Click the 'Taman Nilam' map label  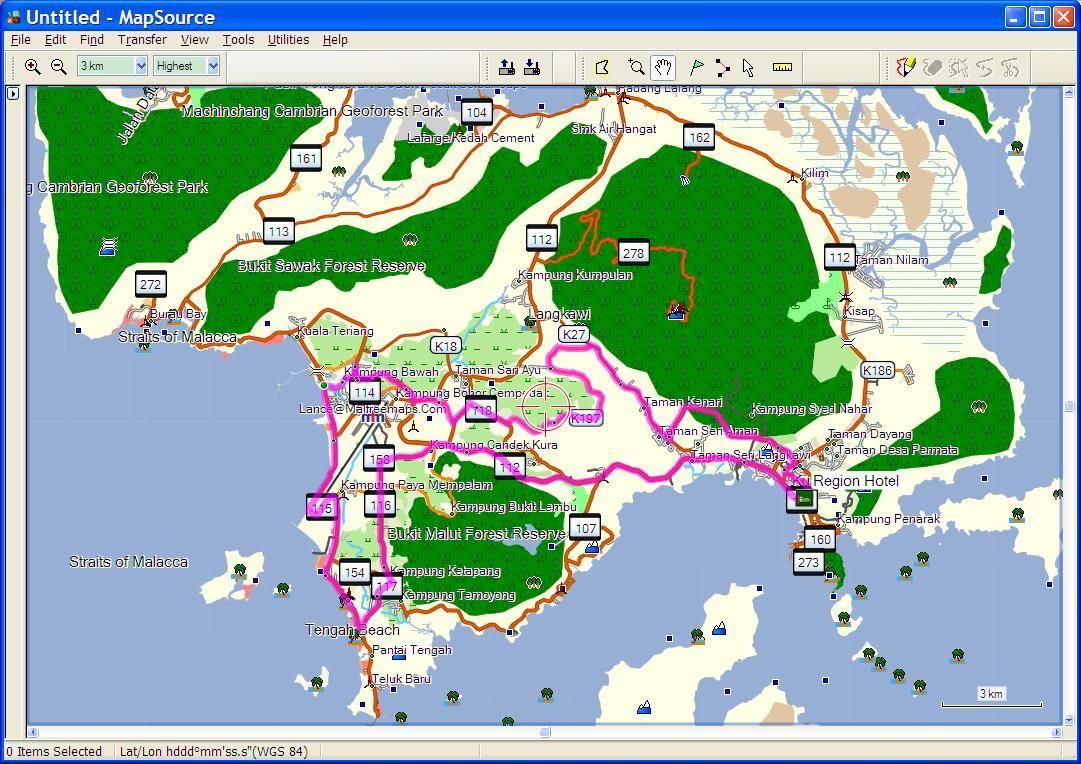891,260
